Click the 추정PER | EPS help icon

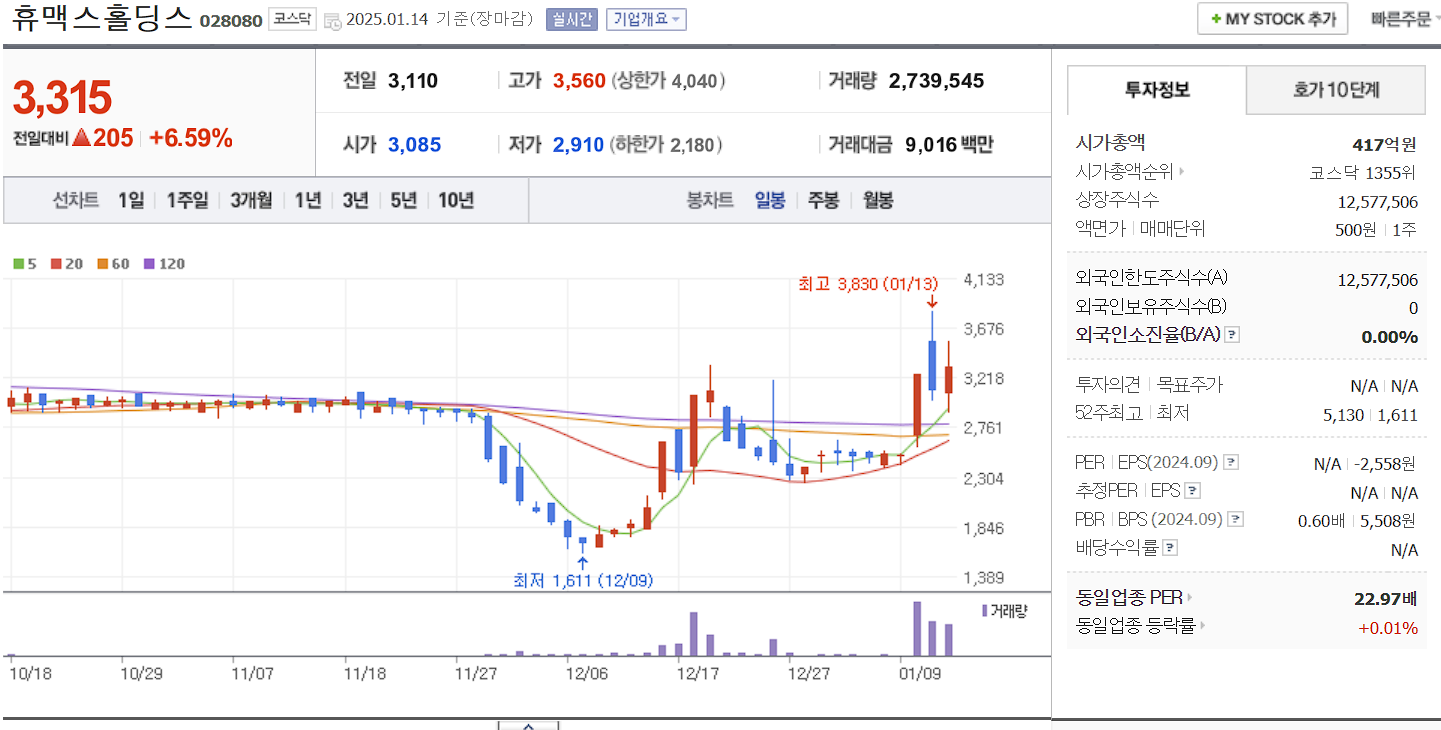[x=1191, y=492]
